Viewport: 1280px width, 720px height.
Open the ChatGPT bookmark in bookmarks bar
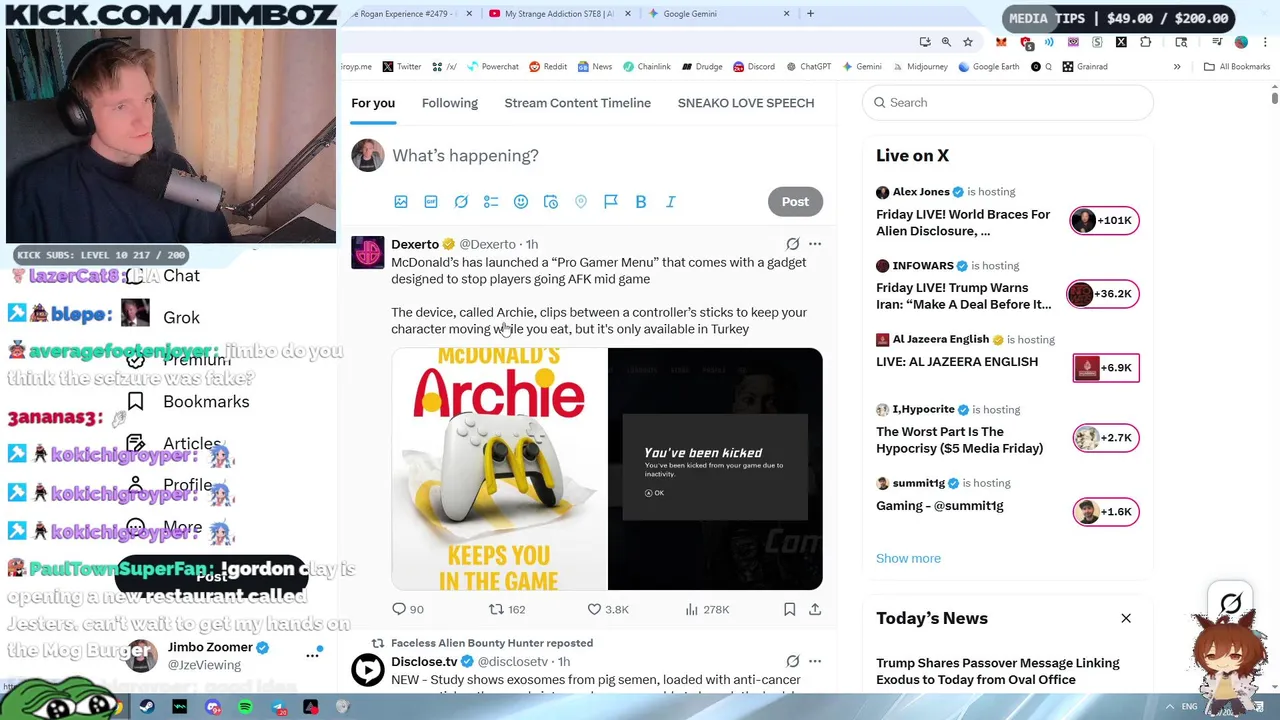point(808,67)
